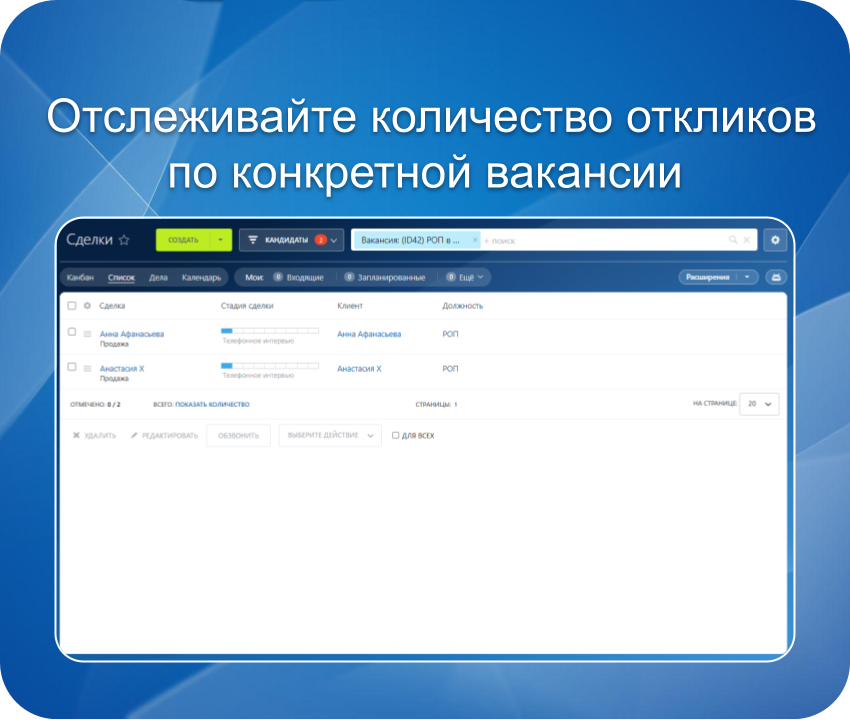Image resolution: width=850 pixels, height=720 pixels.
Task: Switch to the Календарь view
Action: click(201, 277)
